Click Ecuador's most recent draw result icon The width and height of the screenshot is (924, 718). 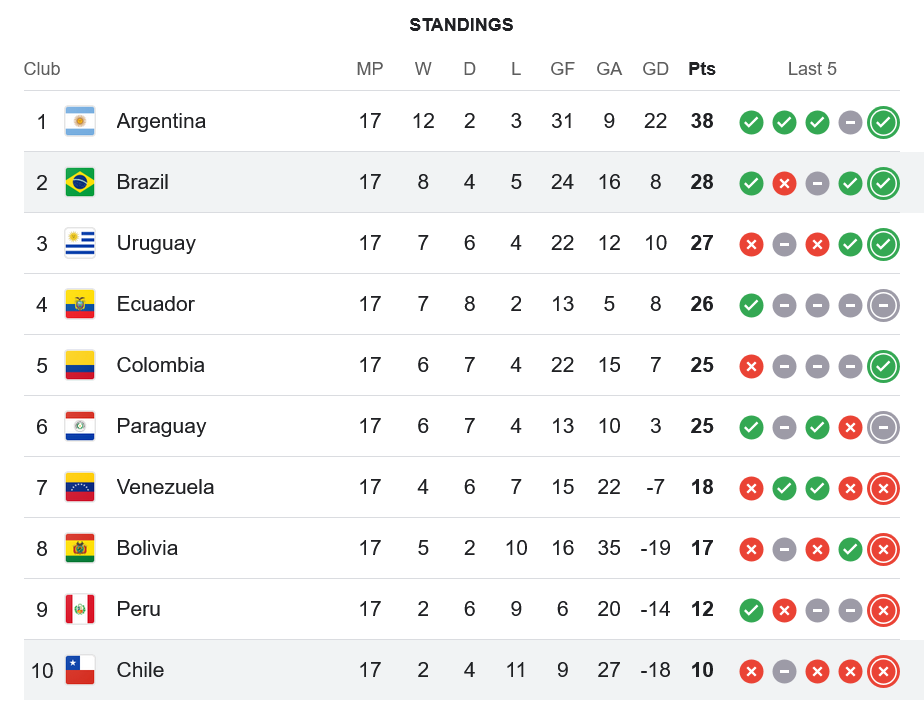pos(883,305)
